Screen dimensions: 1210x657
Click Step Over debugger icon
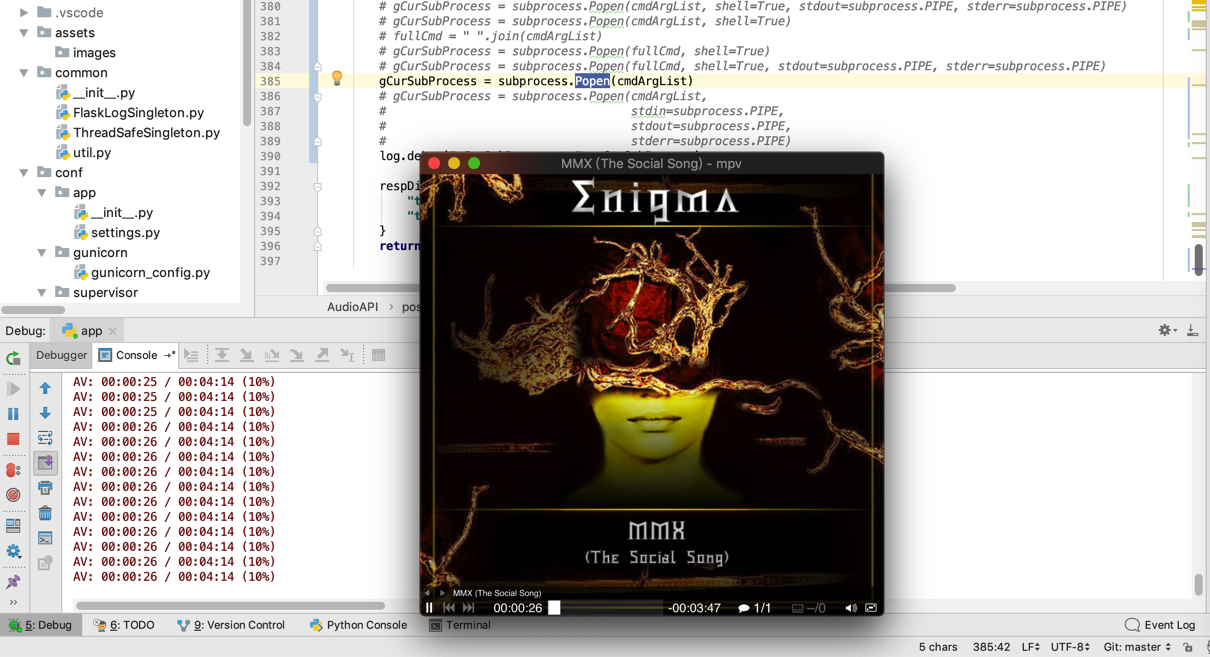222,355
